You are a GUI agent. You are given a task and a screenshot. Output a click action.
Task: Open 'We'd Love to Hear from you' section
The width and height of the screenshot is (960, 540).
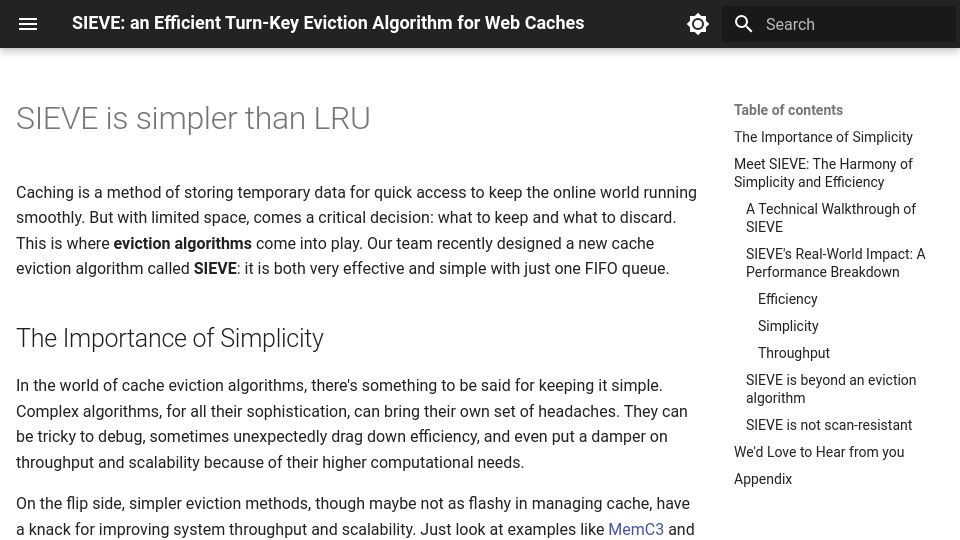819,452
